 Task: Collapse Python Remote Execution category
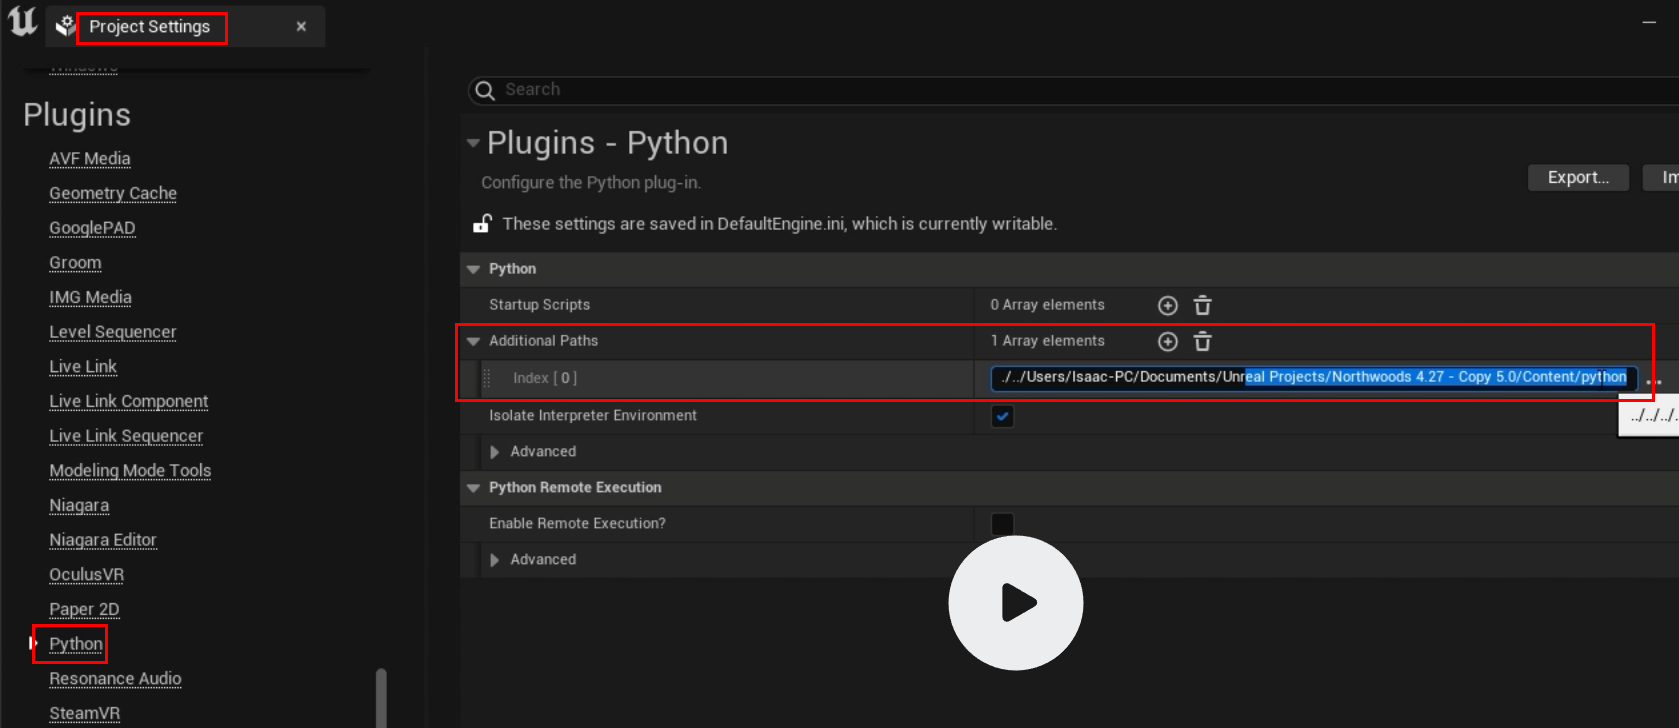473,488
